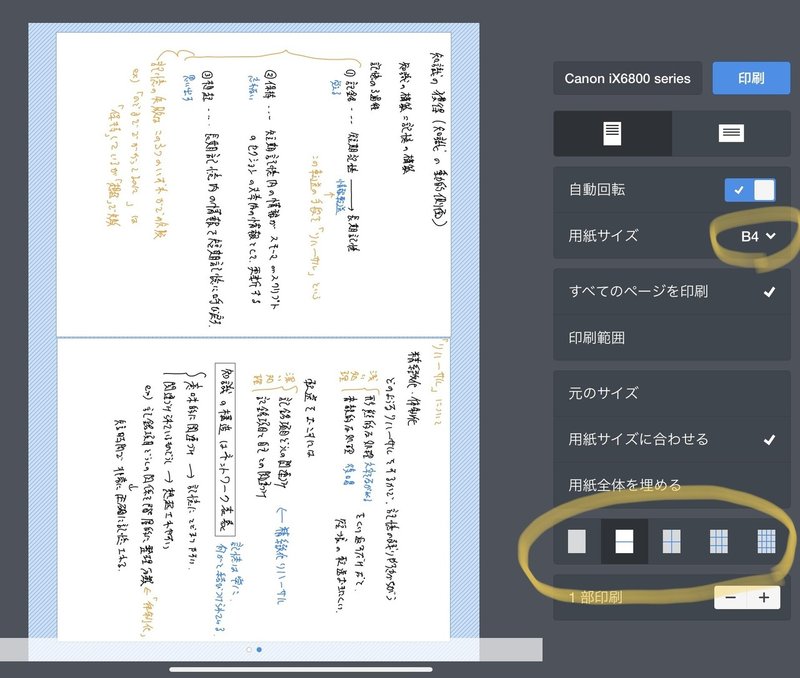
Task: Increase copy count with the plus stepper
Action: 764,597
